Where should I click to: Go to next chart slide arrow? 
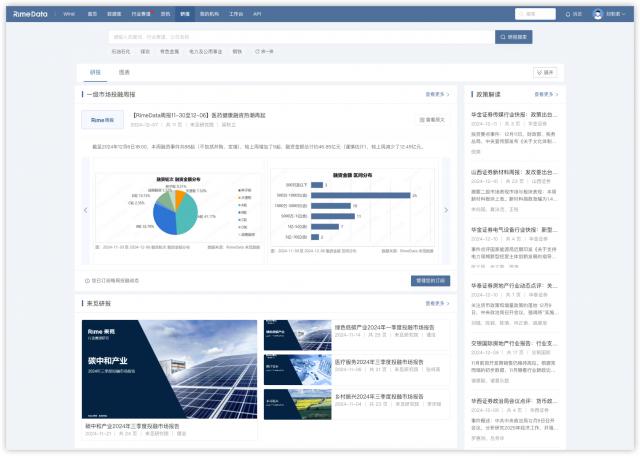(x=446, y=210)
